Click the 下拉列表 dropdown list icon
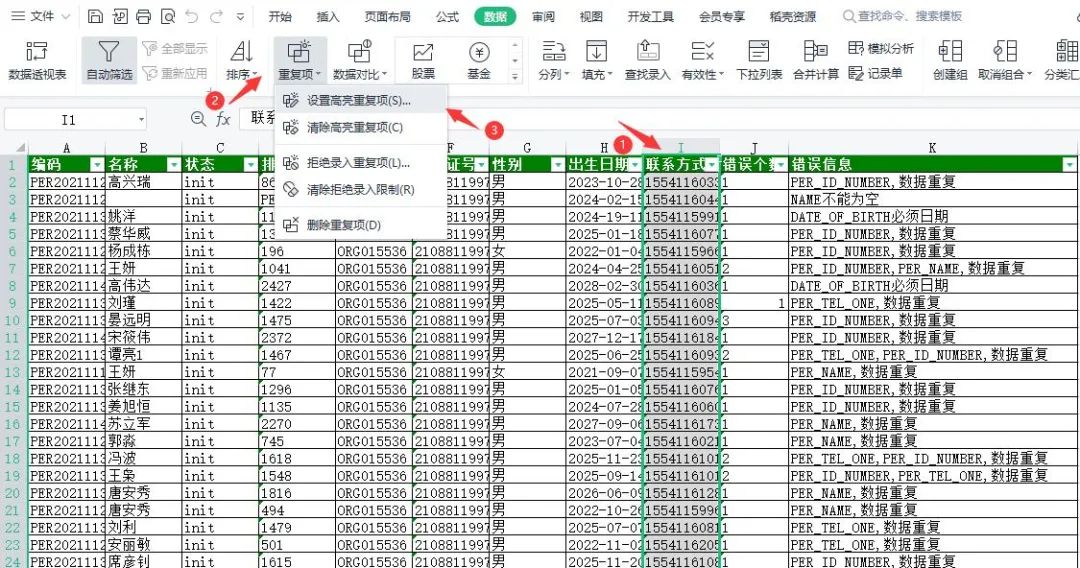 click(758, 60)
